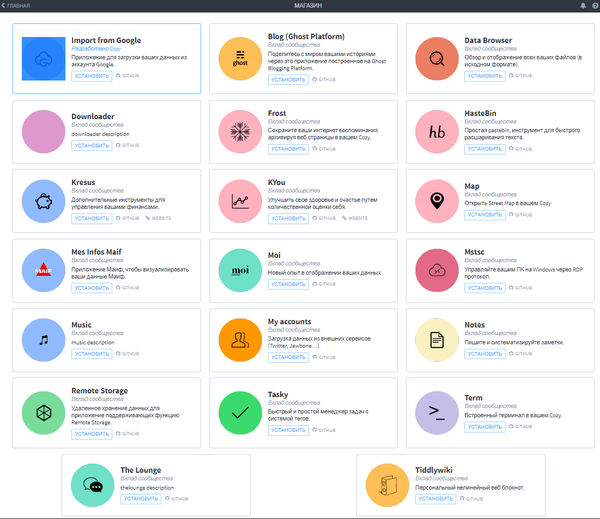Open GitHub link for Import from Google
The width and height of the screenshot is (600, 519).
pos(127,76)
